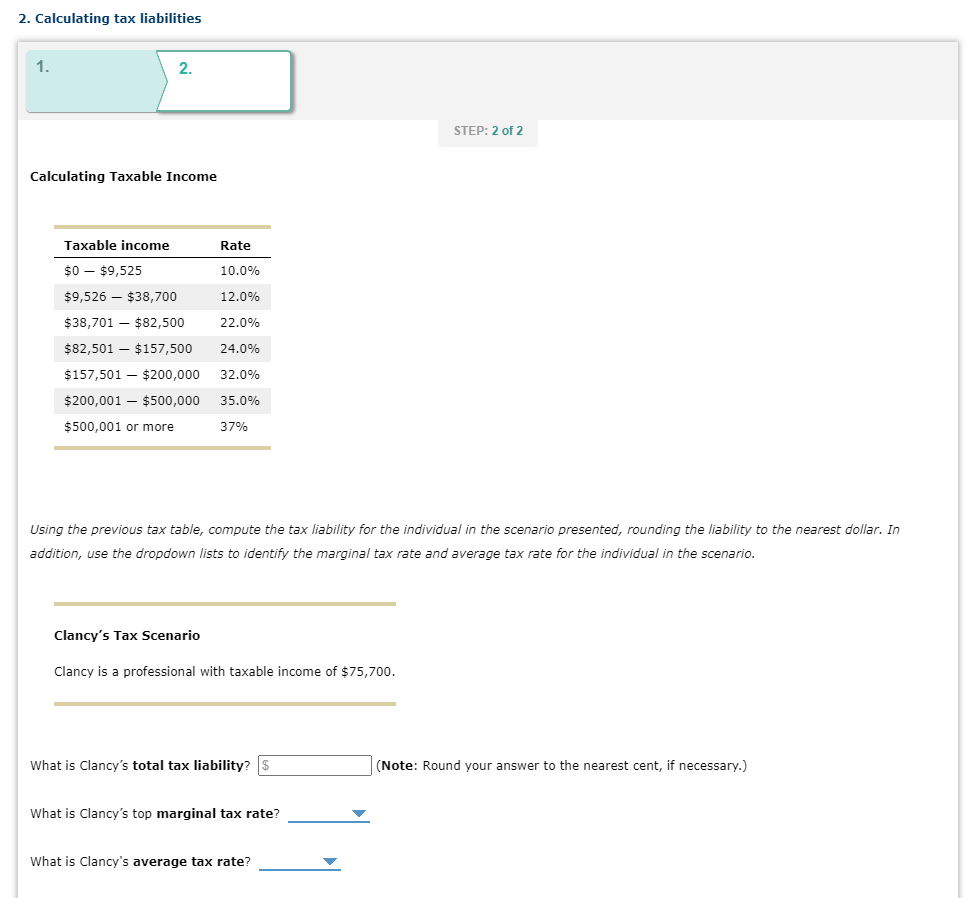Select the $82,501 — $157,500 bracket row
Viewport: 966px width, 898px height.
coord(163,349)
